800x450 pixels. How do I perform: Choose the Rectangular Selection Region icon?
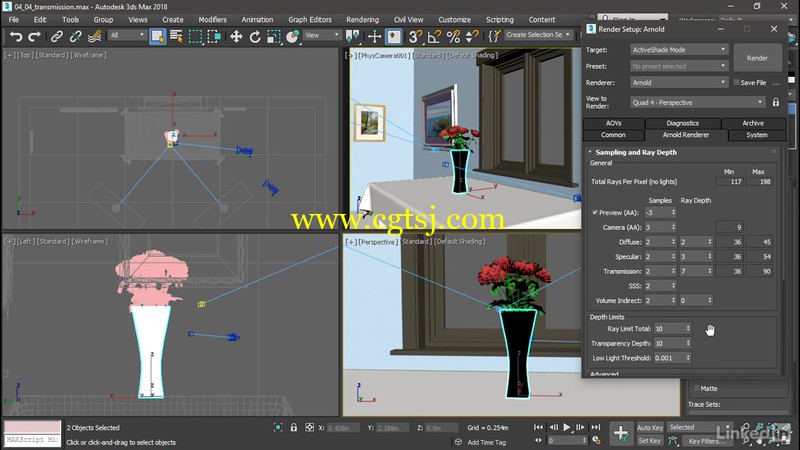195,36
